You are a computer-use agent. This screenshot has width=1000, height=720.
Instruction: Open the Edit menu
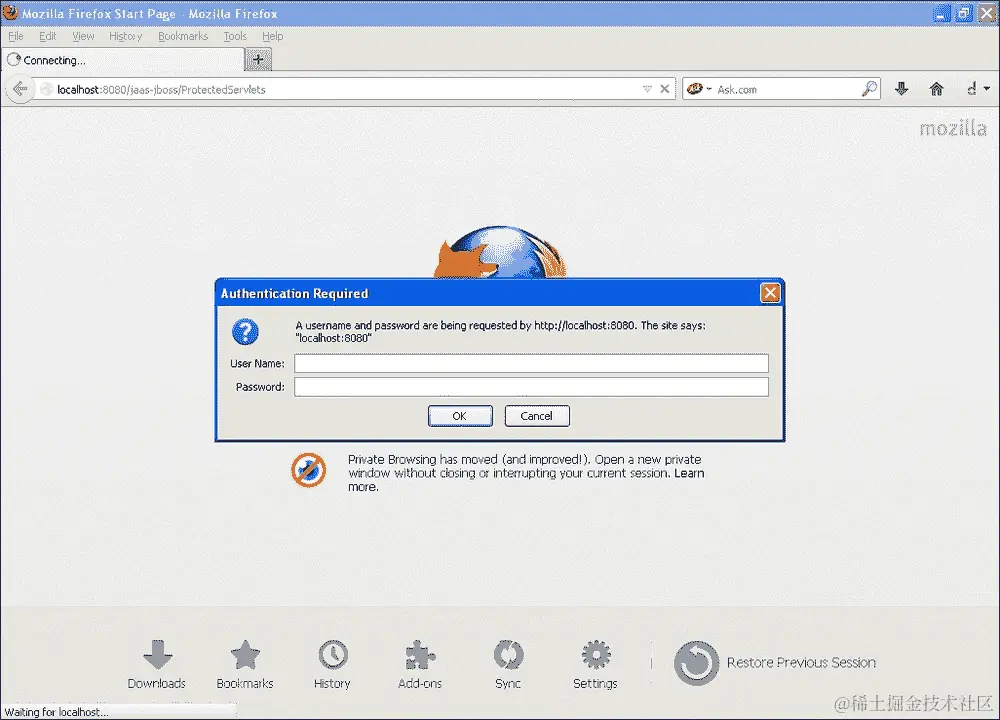tap(48, 36)
